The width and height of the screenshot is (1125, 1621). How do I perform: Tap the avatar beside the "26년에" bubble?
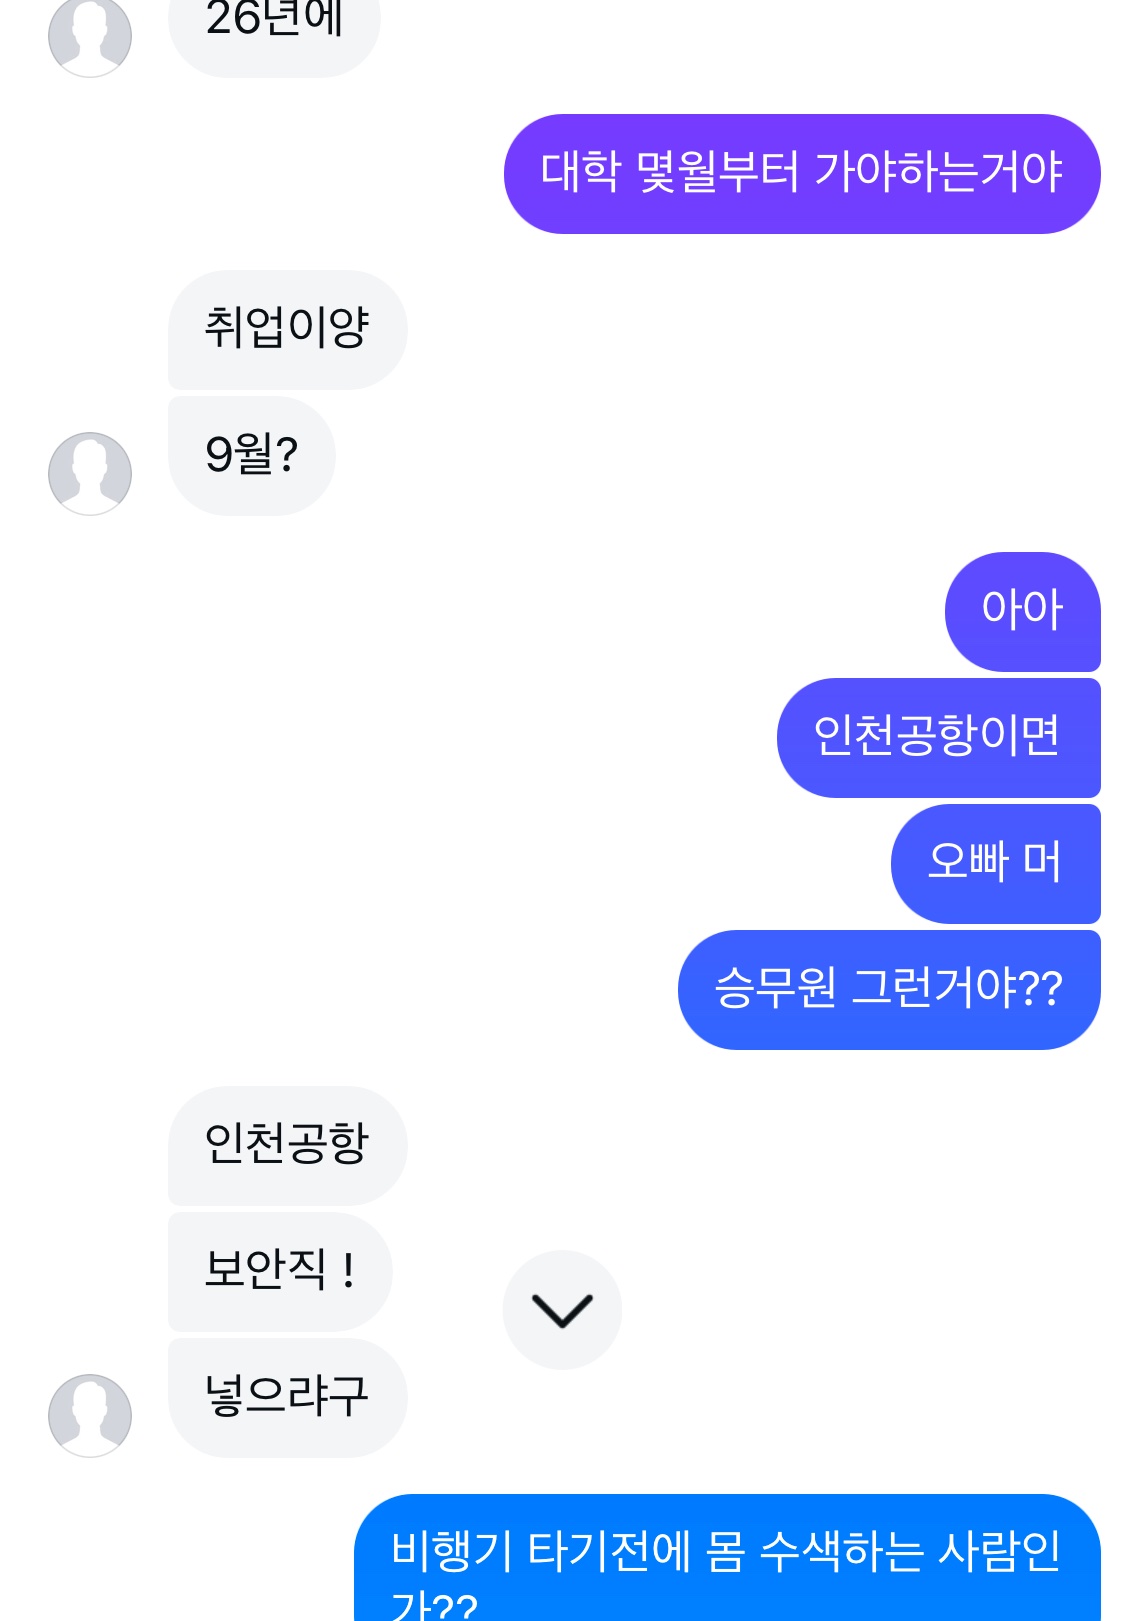pos(90,36)
